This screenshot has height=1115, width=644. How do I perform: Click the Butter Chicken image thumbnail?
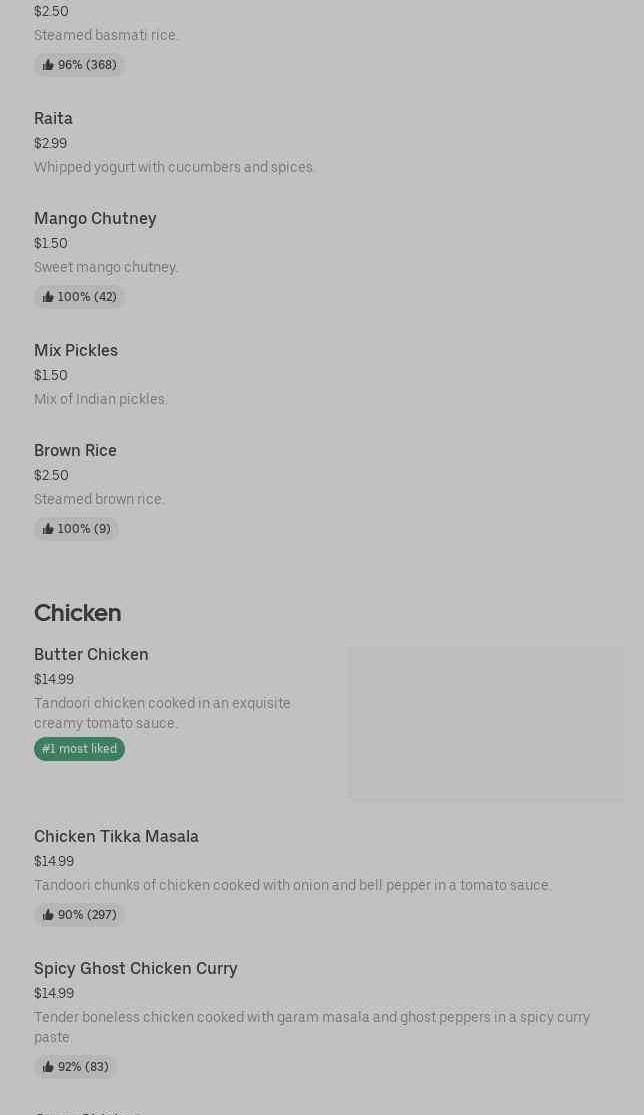485,723
